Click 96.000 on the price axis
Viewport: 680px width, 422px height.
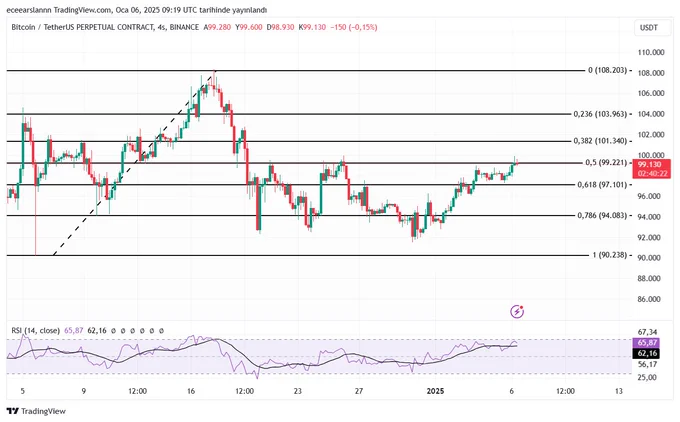[649, 196]
